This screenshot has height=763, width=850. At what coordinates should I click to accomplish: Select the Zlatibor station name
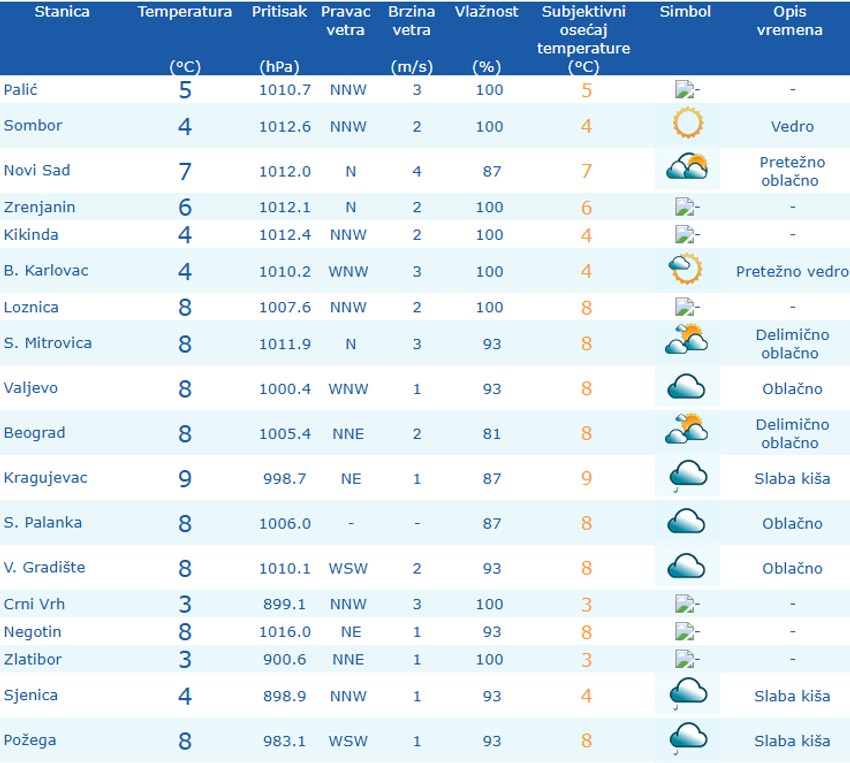tap(35, 659)
